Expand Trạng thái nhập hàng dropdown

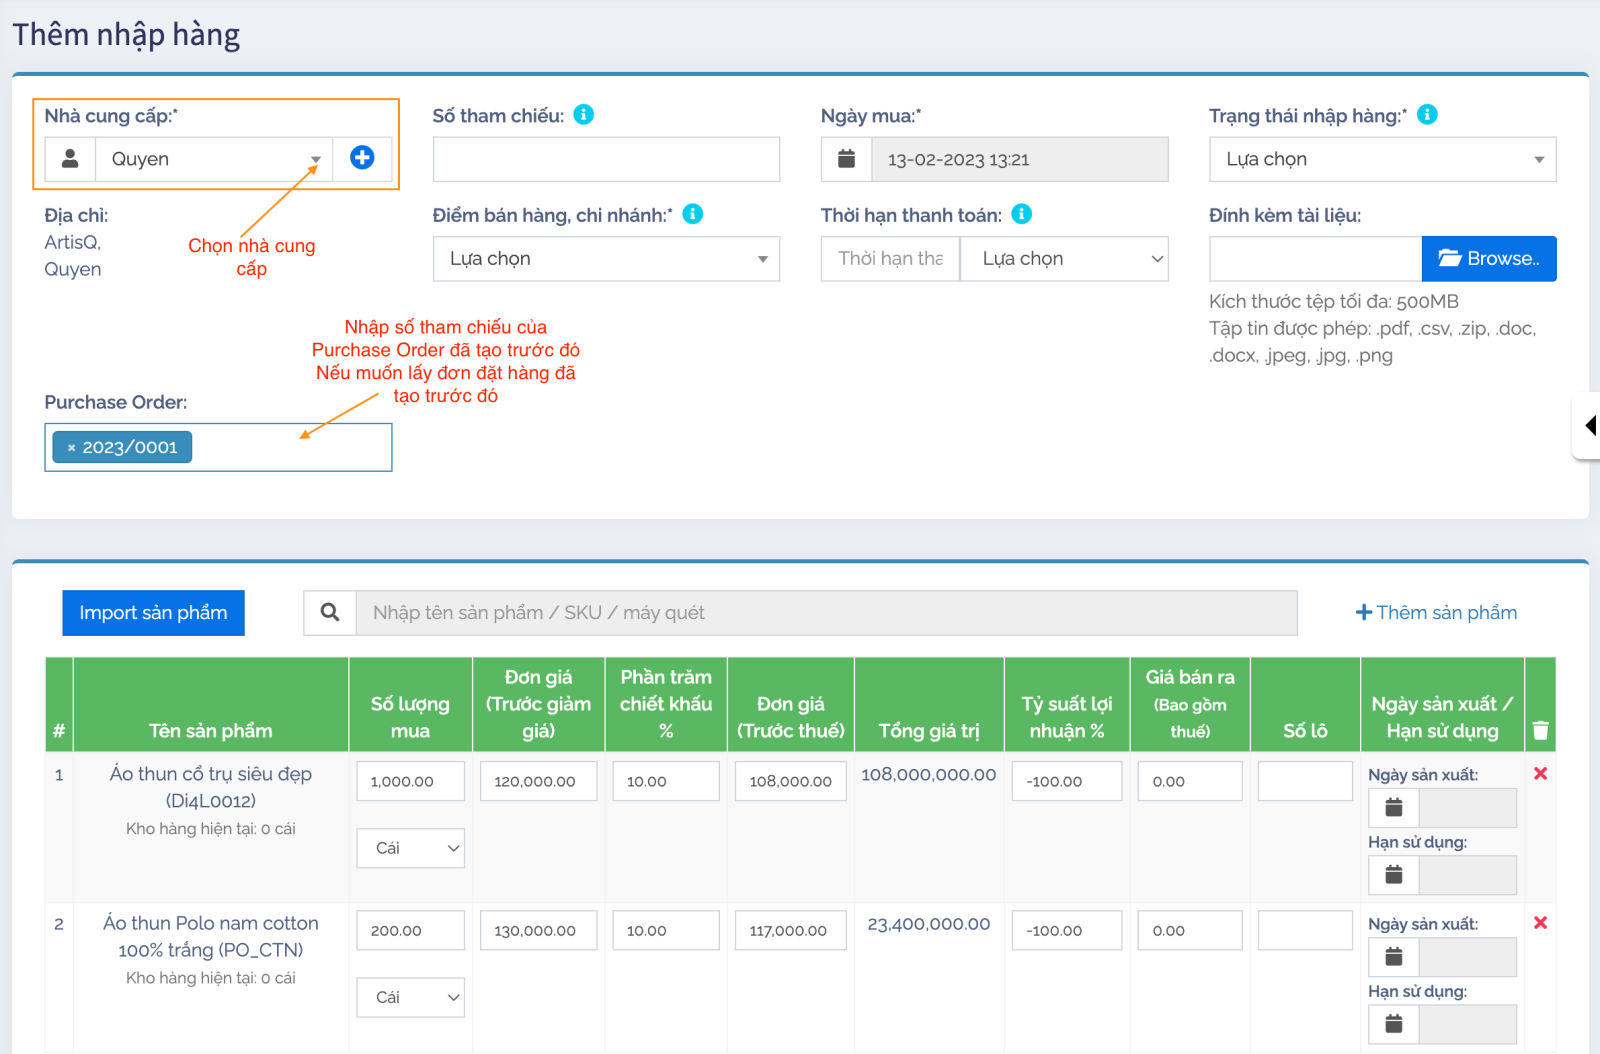point(1382,159)
